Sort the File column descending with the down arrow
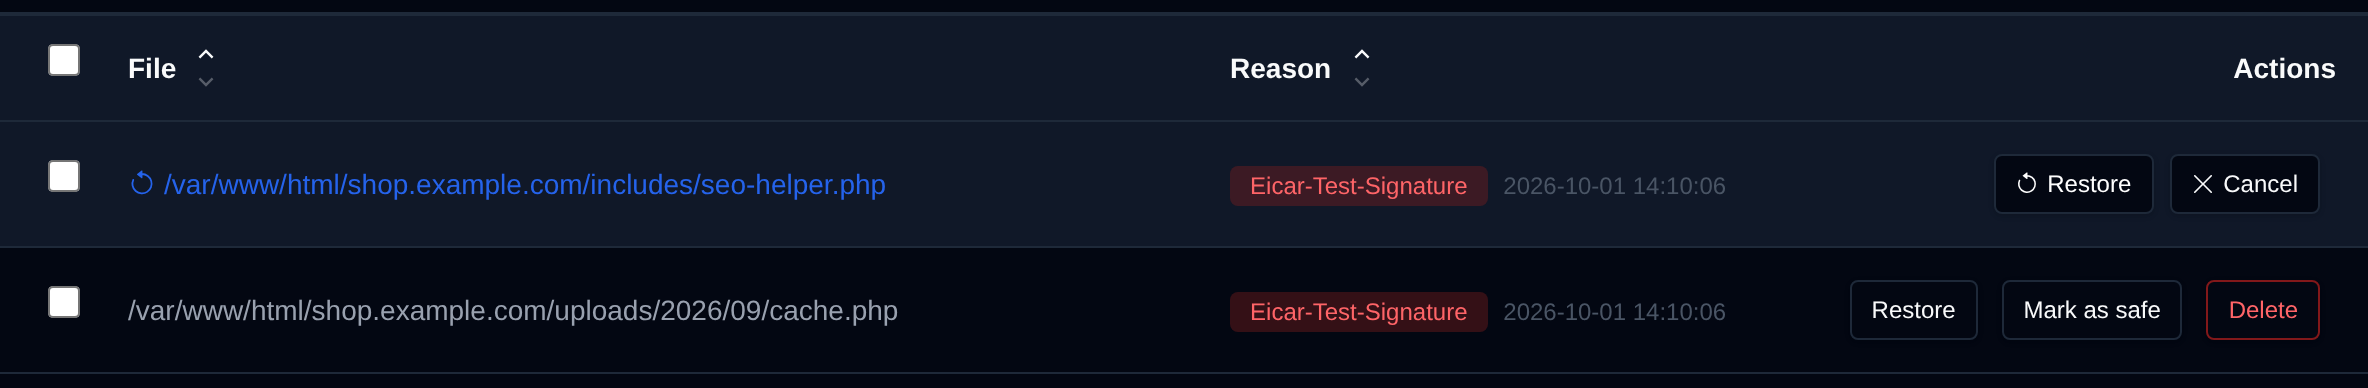Screen dimensions: 2368x388 [x=206, y=82]
